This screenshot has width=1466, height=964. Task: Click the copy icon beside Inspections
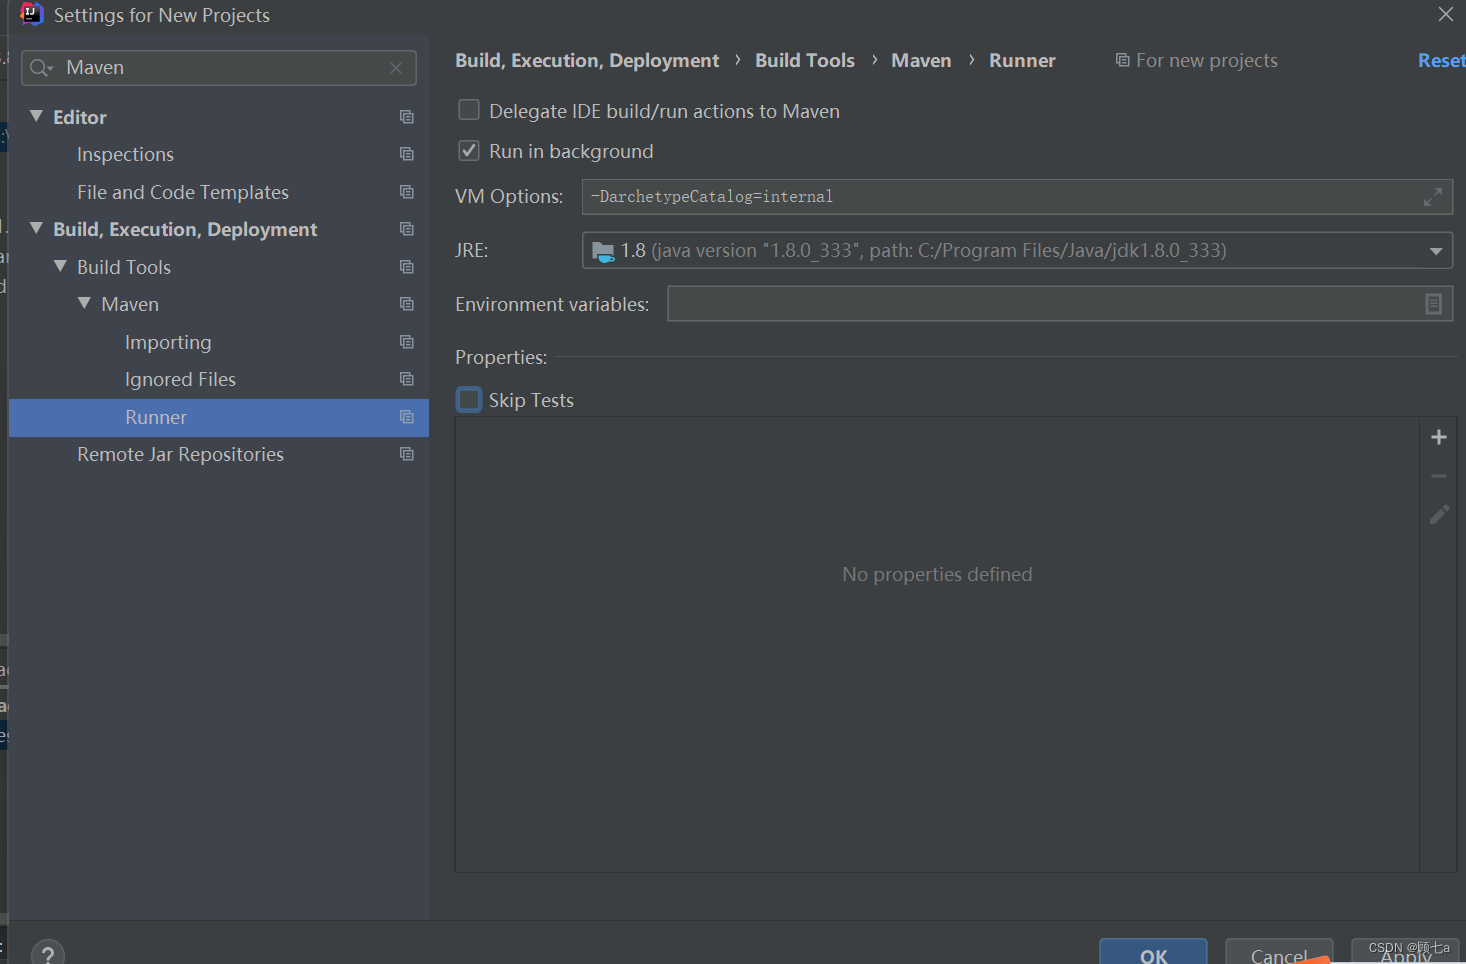click(406, 154)
